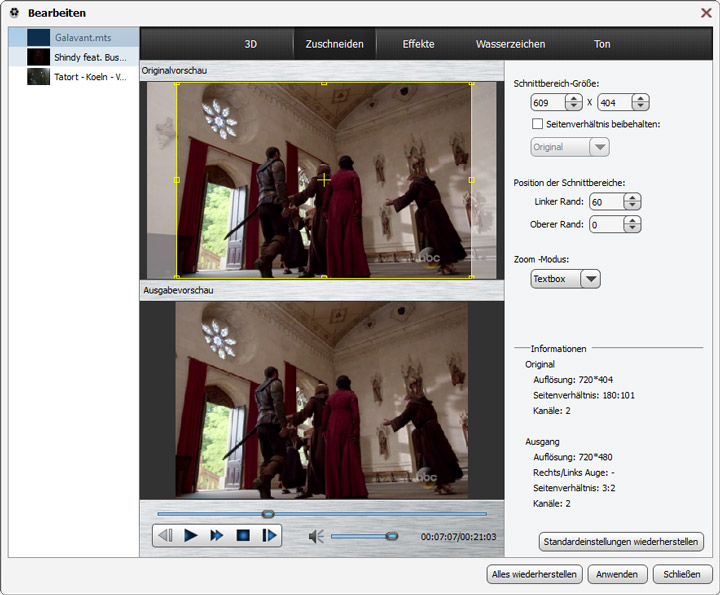Click the Bearbeiten window app icon
Viewport: 720px width, 595px height.
(x=14, y=12)
